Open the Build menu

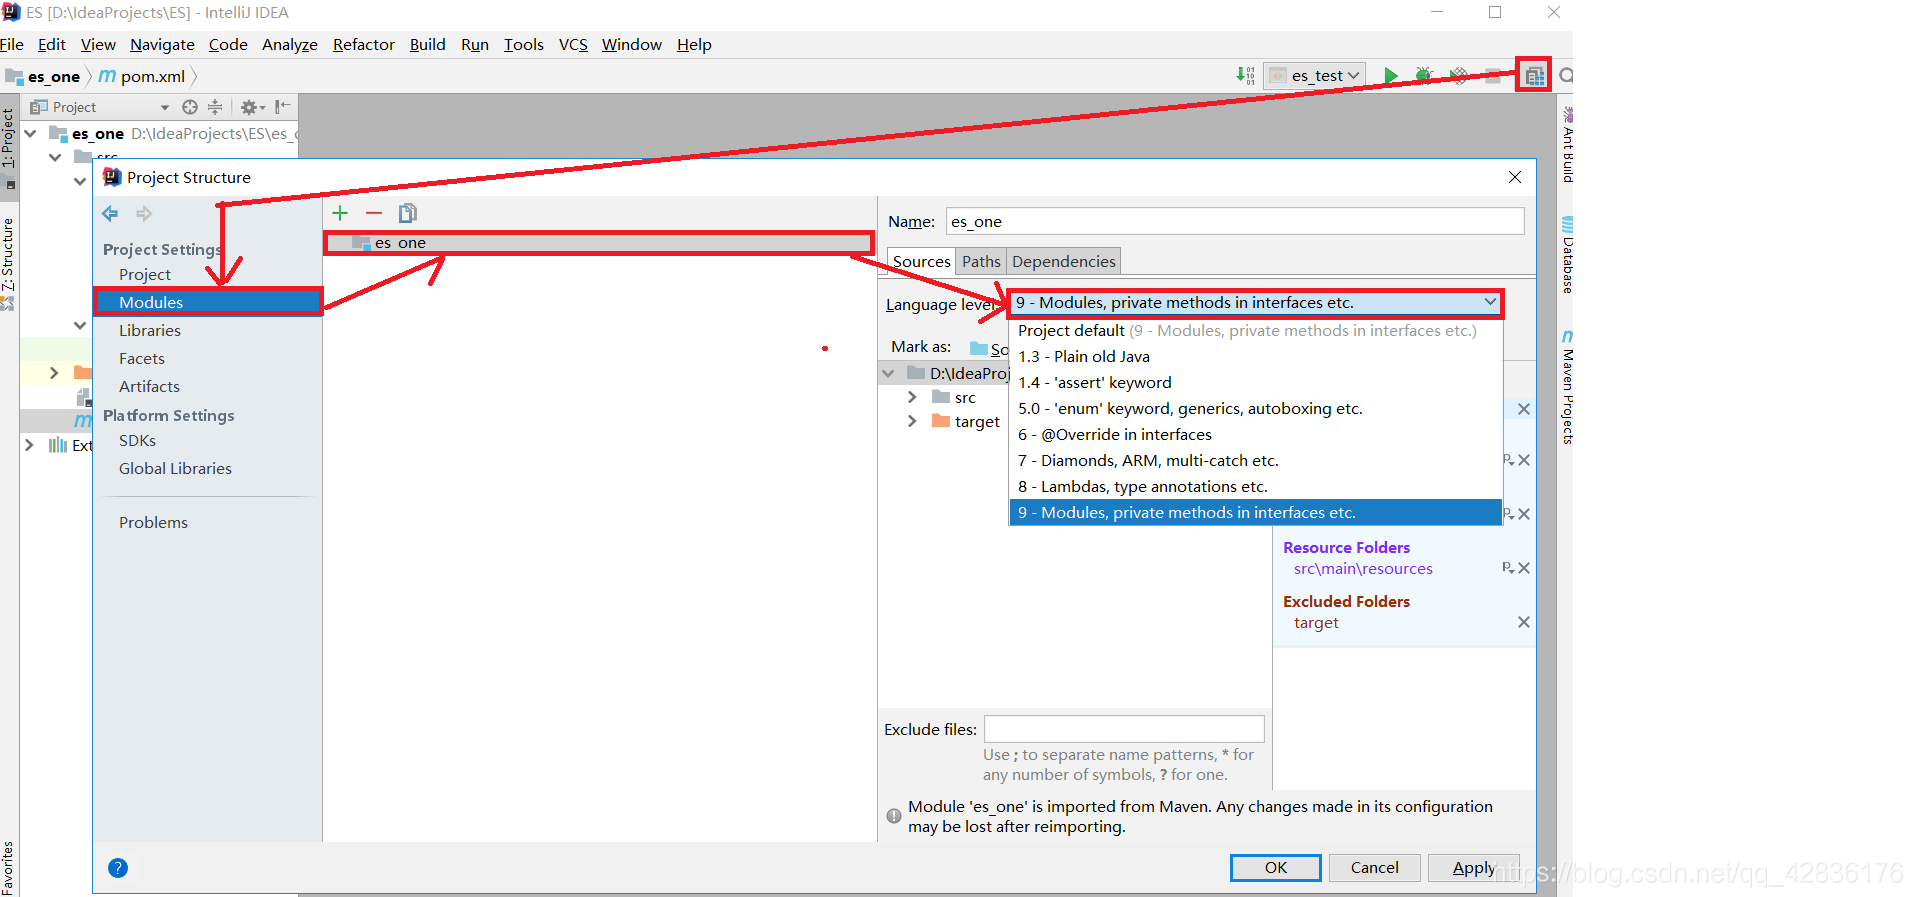427,44
